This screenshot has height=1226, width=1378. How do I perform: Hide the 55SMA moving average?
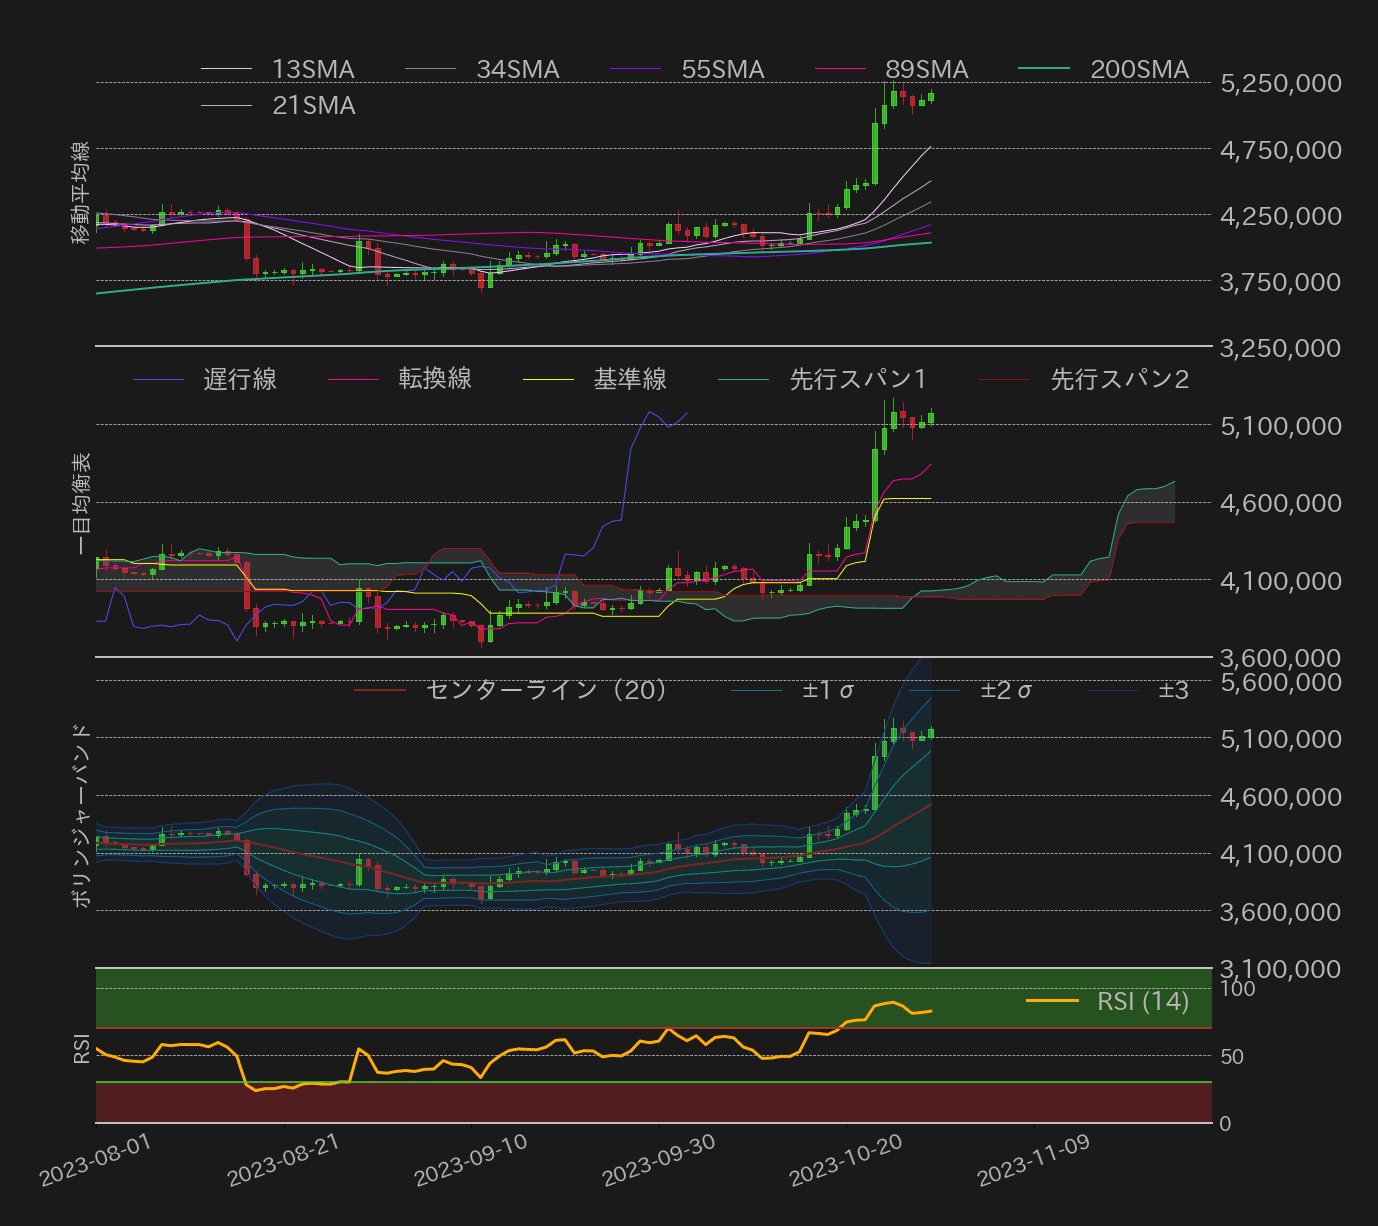click(637, 69)
